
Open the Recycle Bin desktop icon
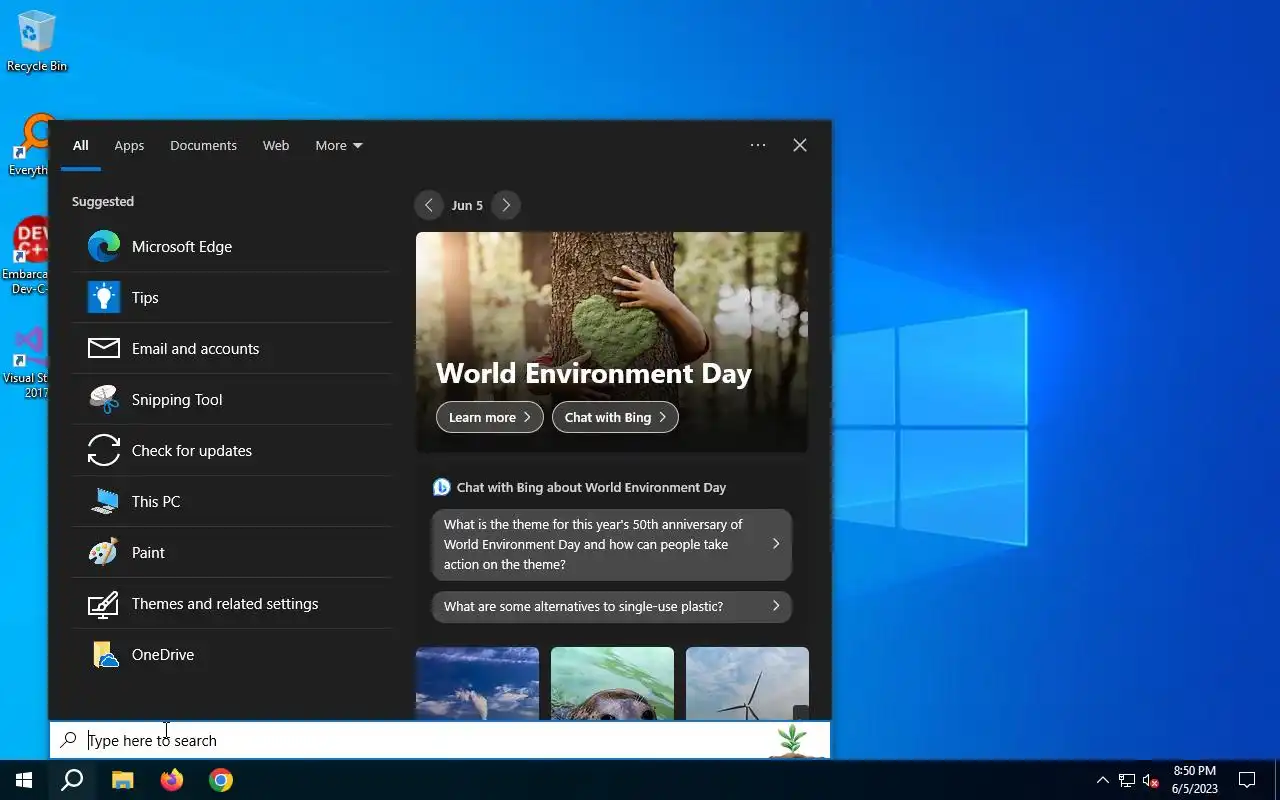pyautogui.click(x=37, y=40)
